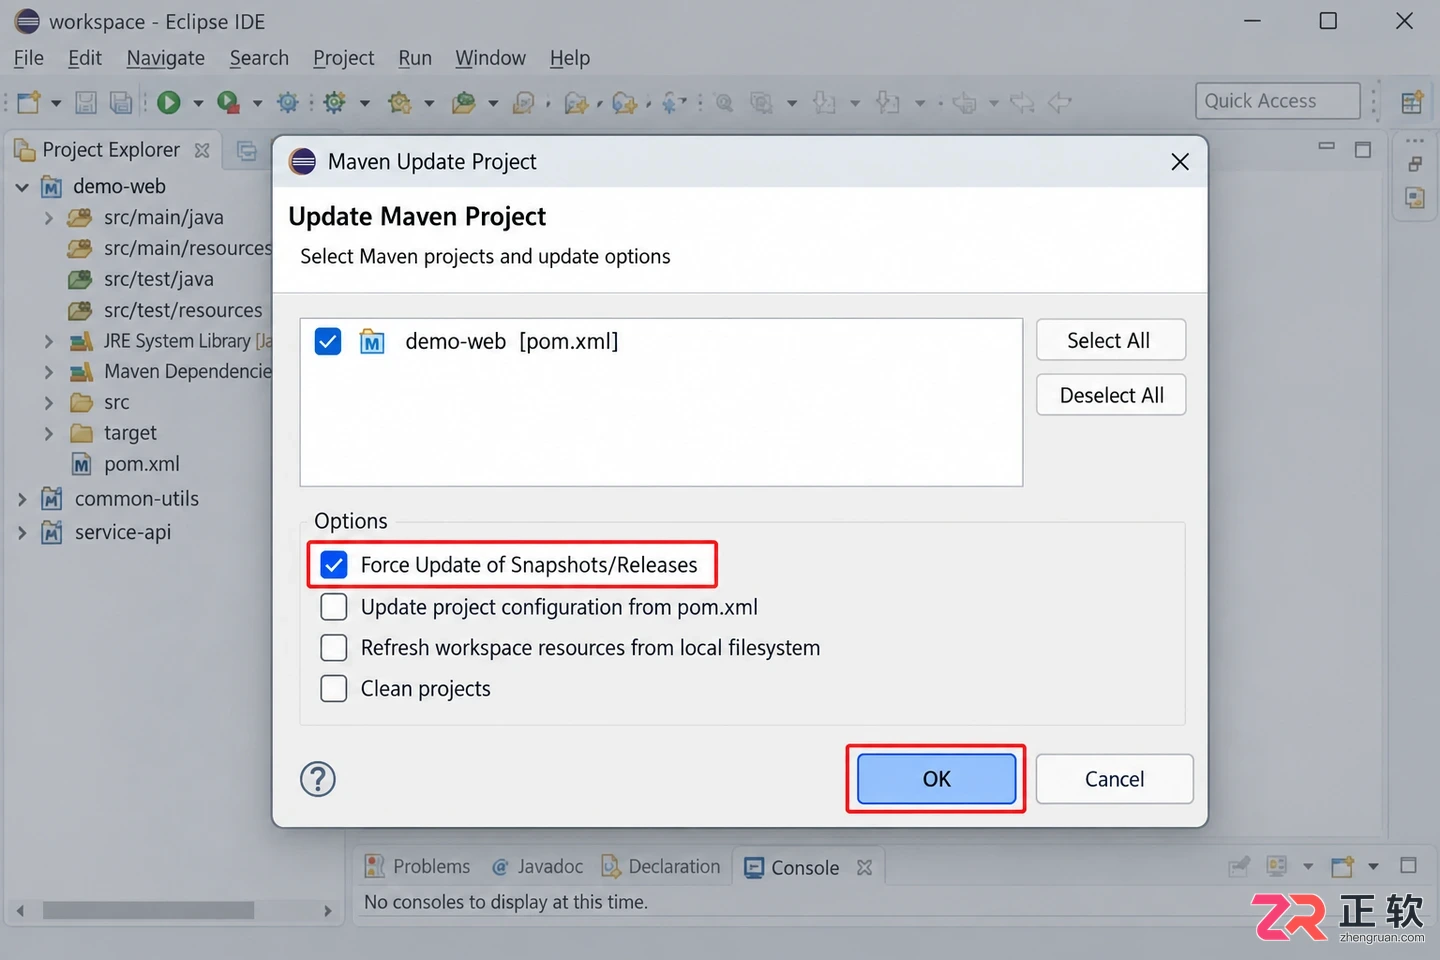
Task: Click the Previous Annotation toolbar icon
Action: click(x=887, y=102)
